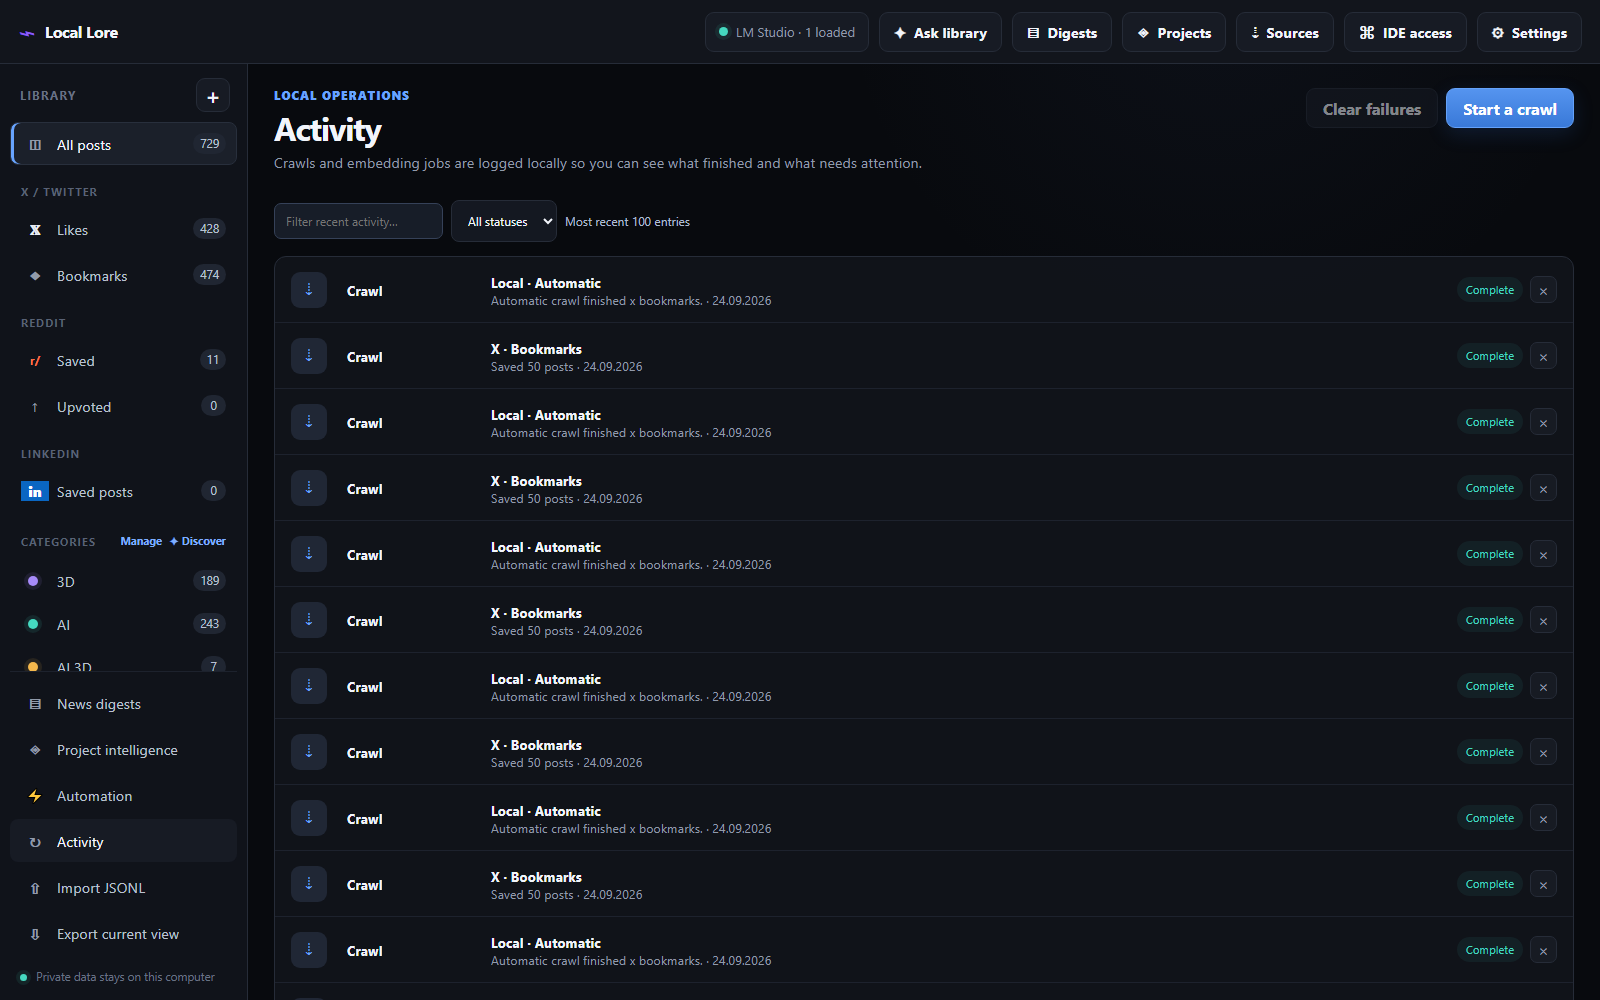Click the crawl arrow icon of the first row
Image resolution: width=1600 pixels, height=1000 pixels.
[309, 290]
